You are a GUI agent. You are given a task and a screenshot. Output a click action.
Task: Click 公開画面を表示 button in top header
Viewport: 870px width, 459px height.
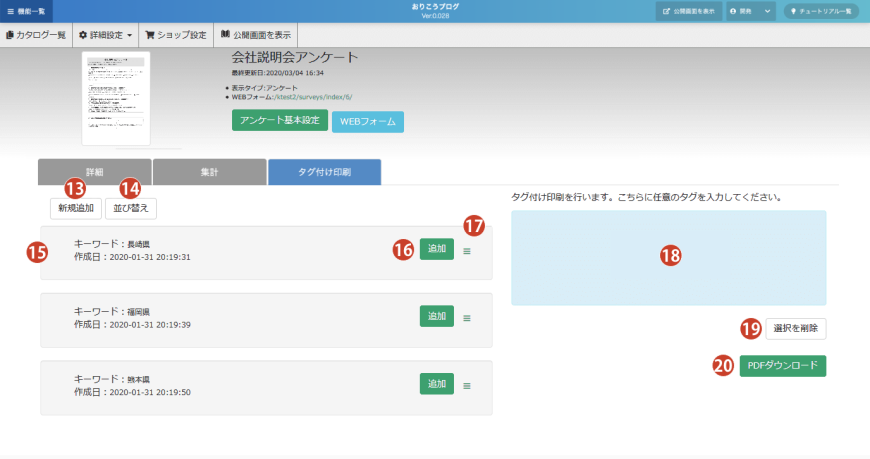688,11
